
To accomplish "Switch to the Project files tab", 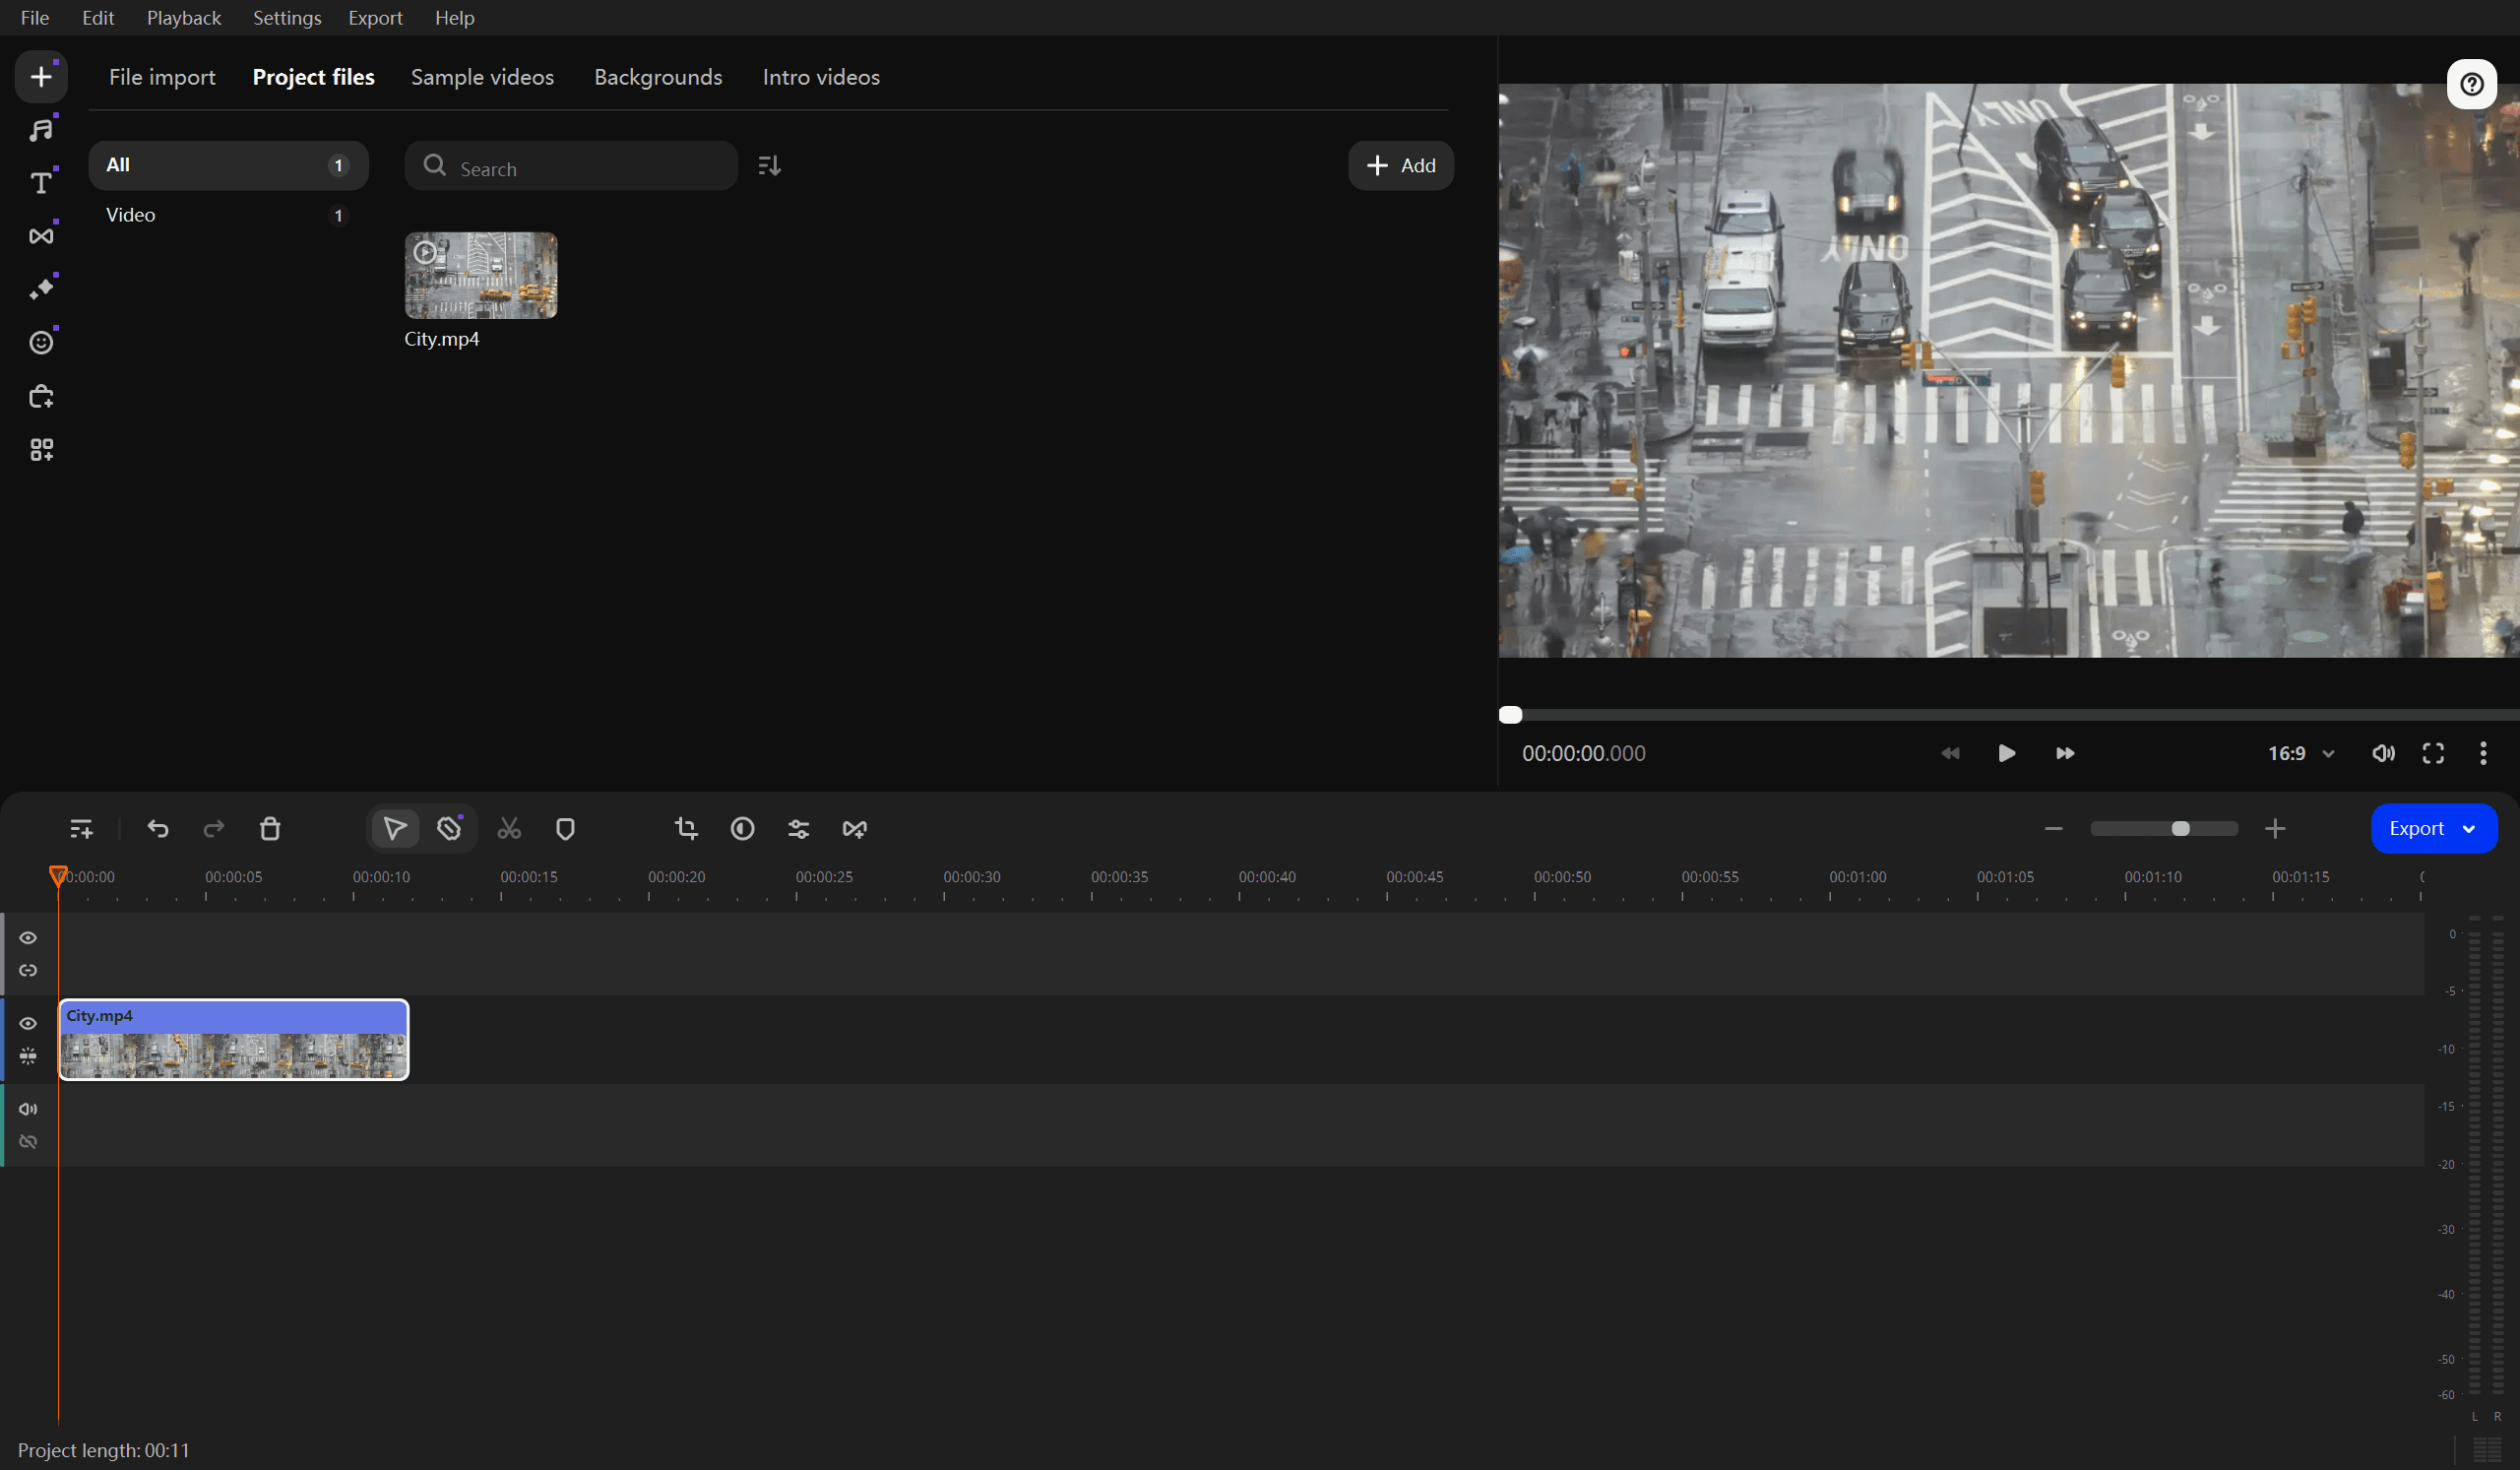I will point(313,77).
